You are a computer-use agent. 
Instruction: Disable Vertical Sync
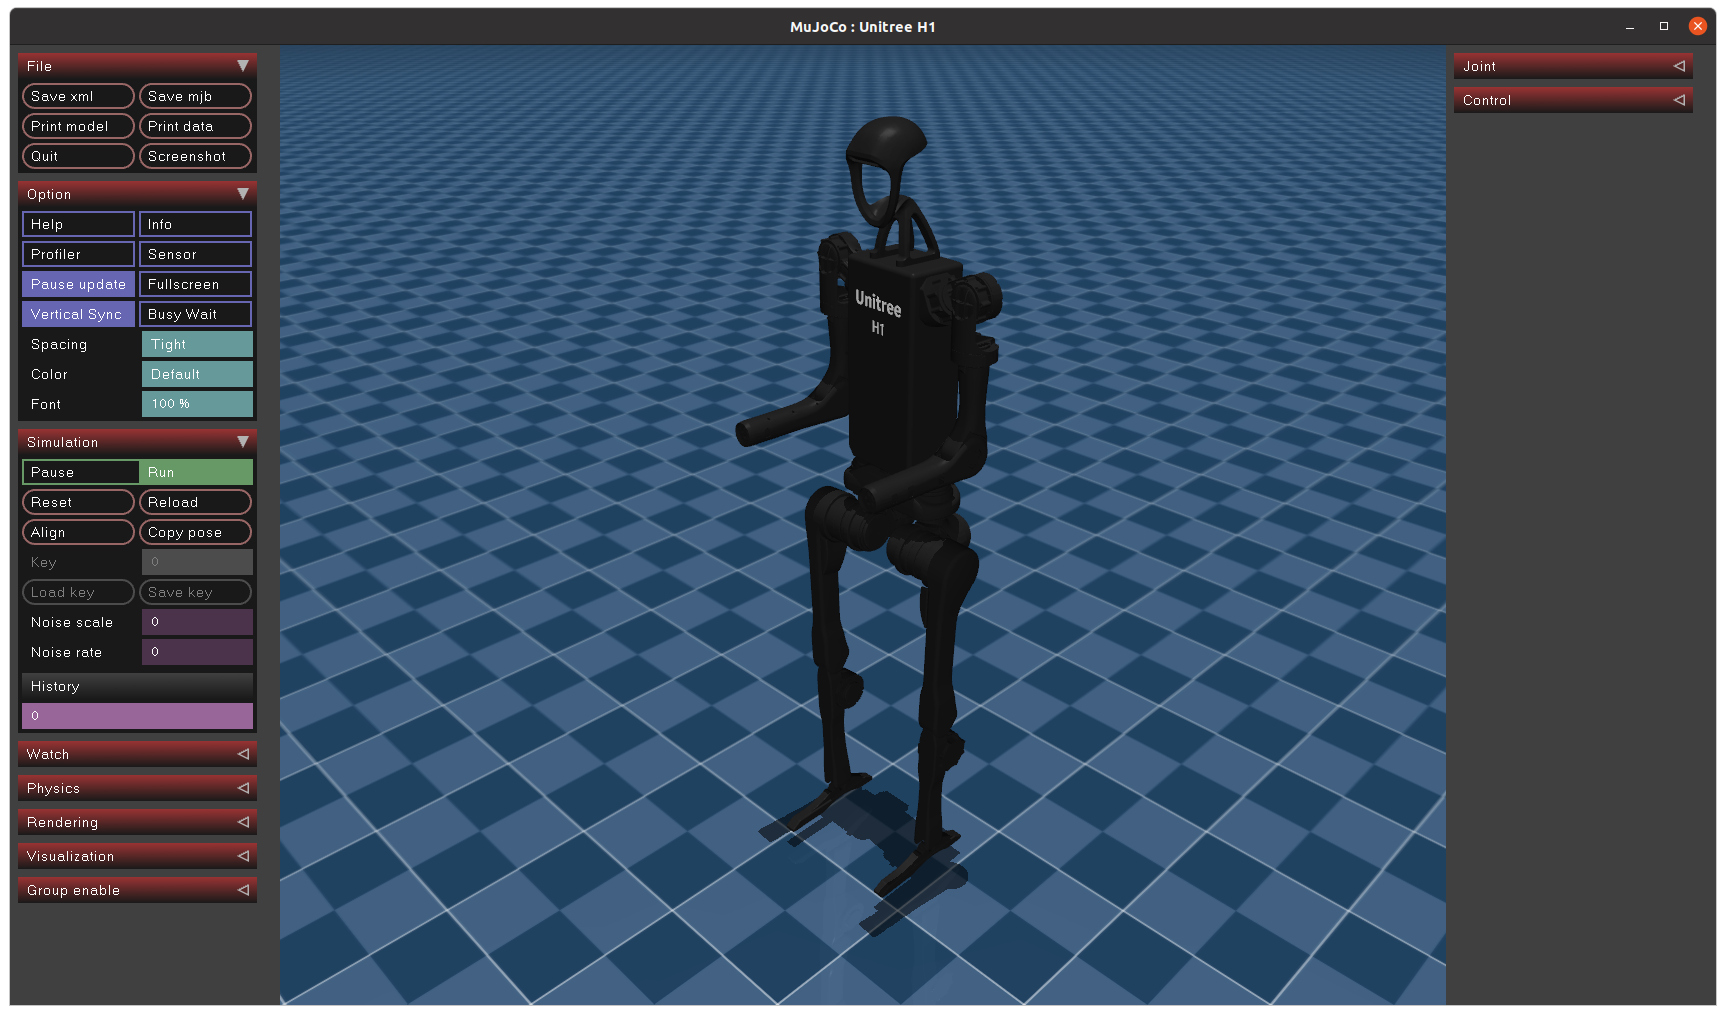click(78, 314)
